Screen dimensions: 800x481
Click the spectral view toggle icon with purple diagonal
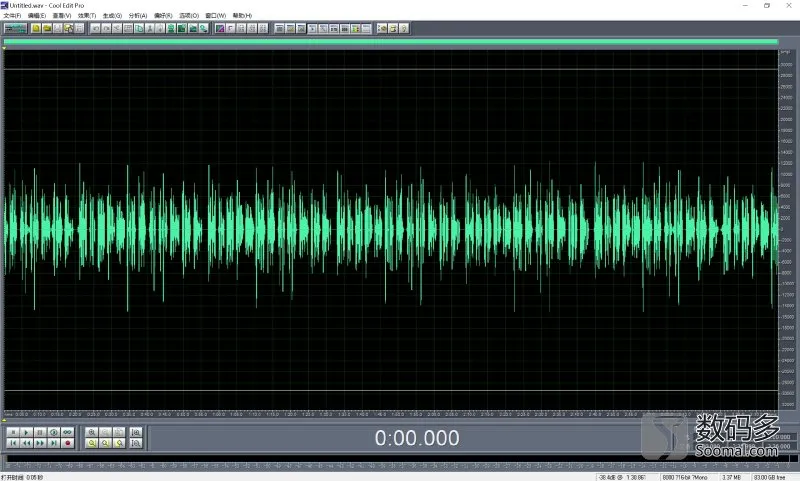click(x=220, y=29)
